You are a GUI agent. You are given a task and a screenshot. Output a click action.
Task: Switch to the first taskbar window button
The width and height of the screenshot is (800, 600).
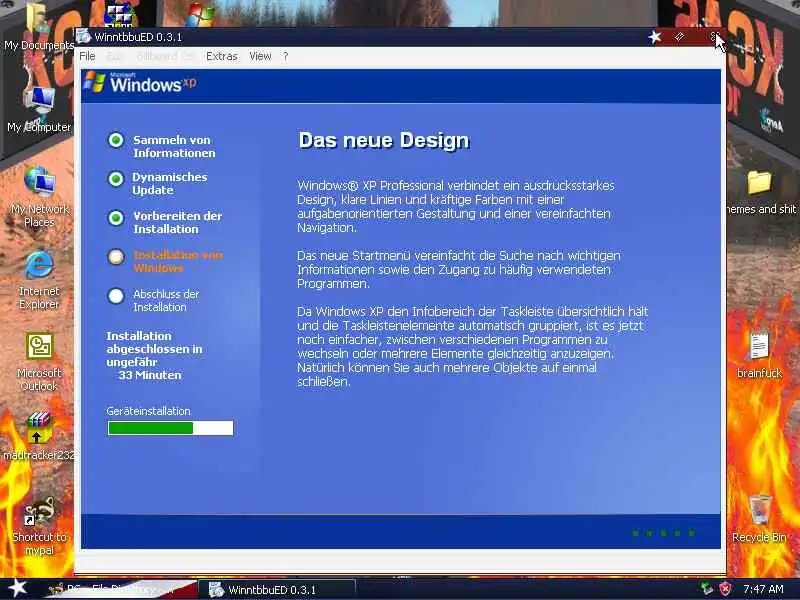point(120,589)
